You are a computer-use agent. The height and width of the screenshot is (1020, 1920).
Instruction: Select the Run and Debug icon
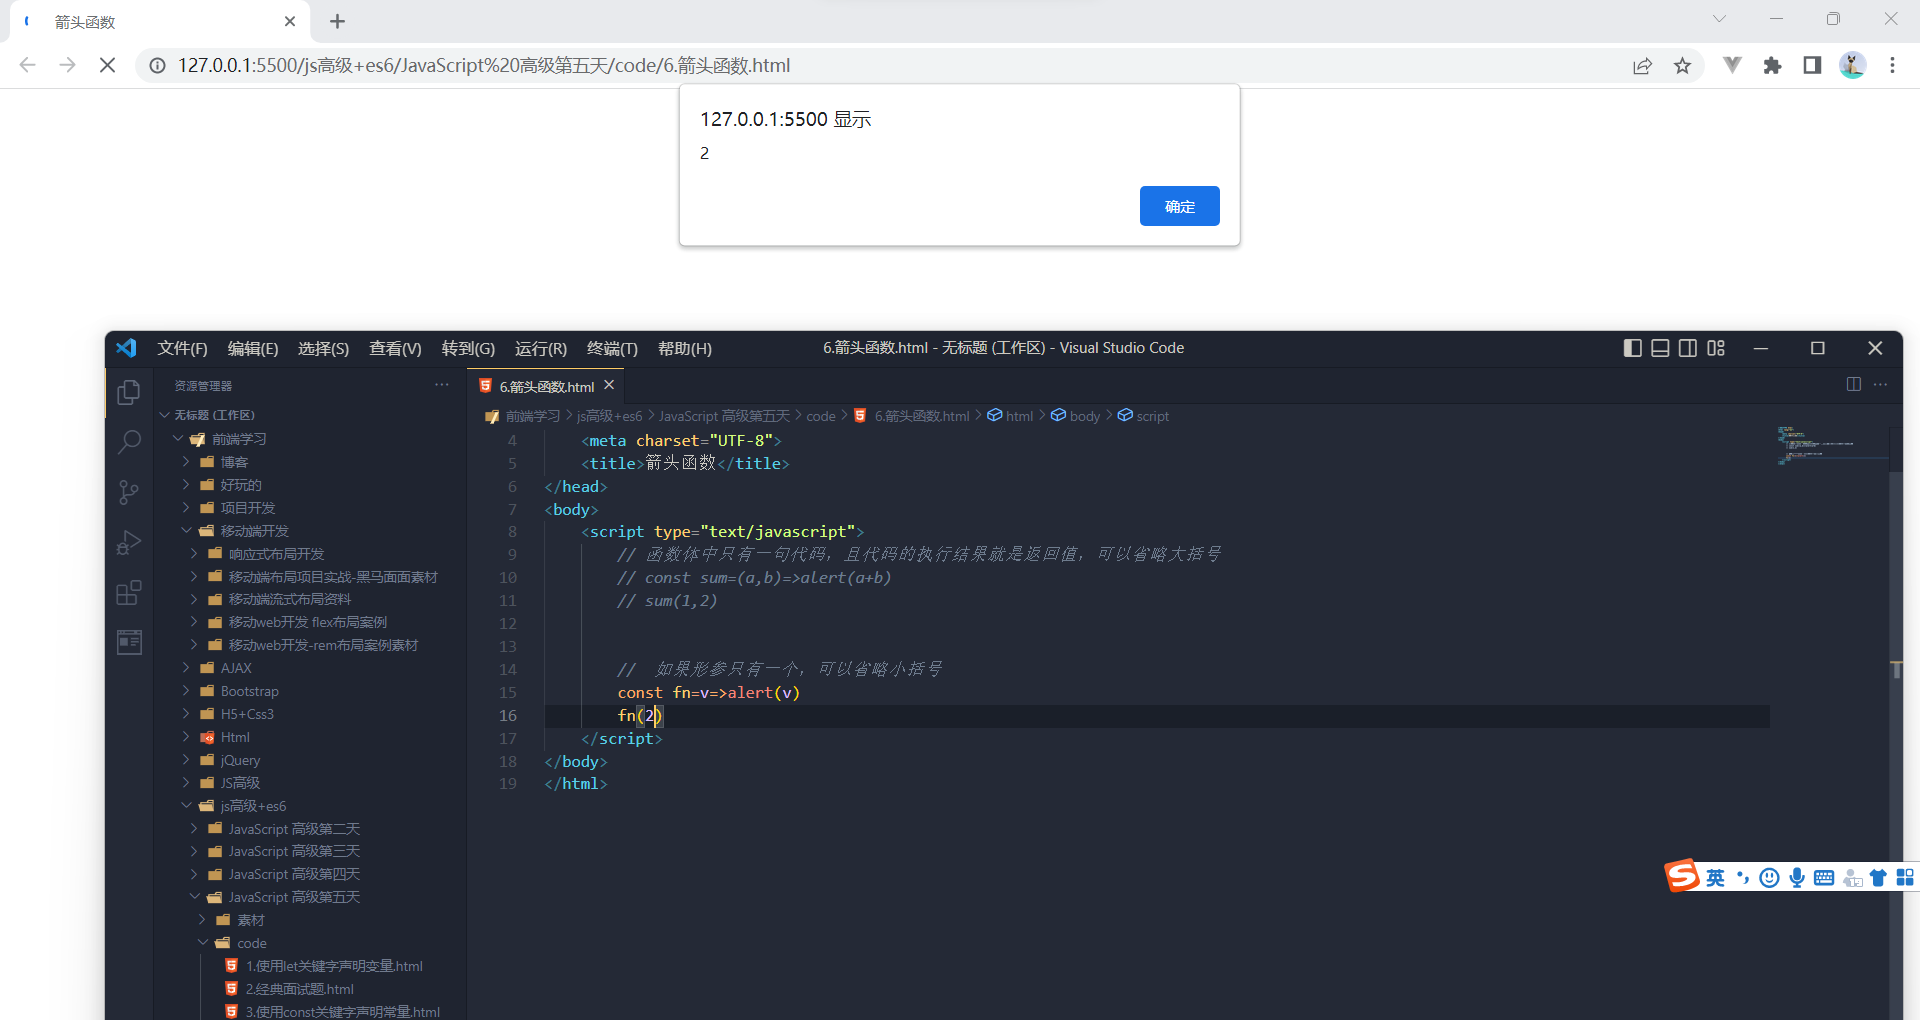(x=128, y=543)
